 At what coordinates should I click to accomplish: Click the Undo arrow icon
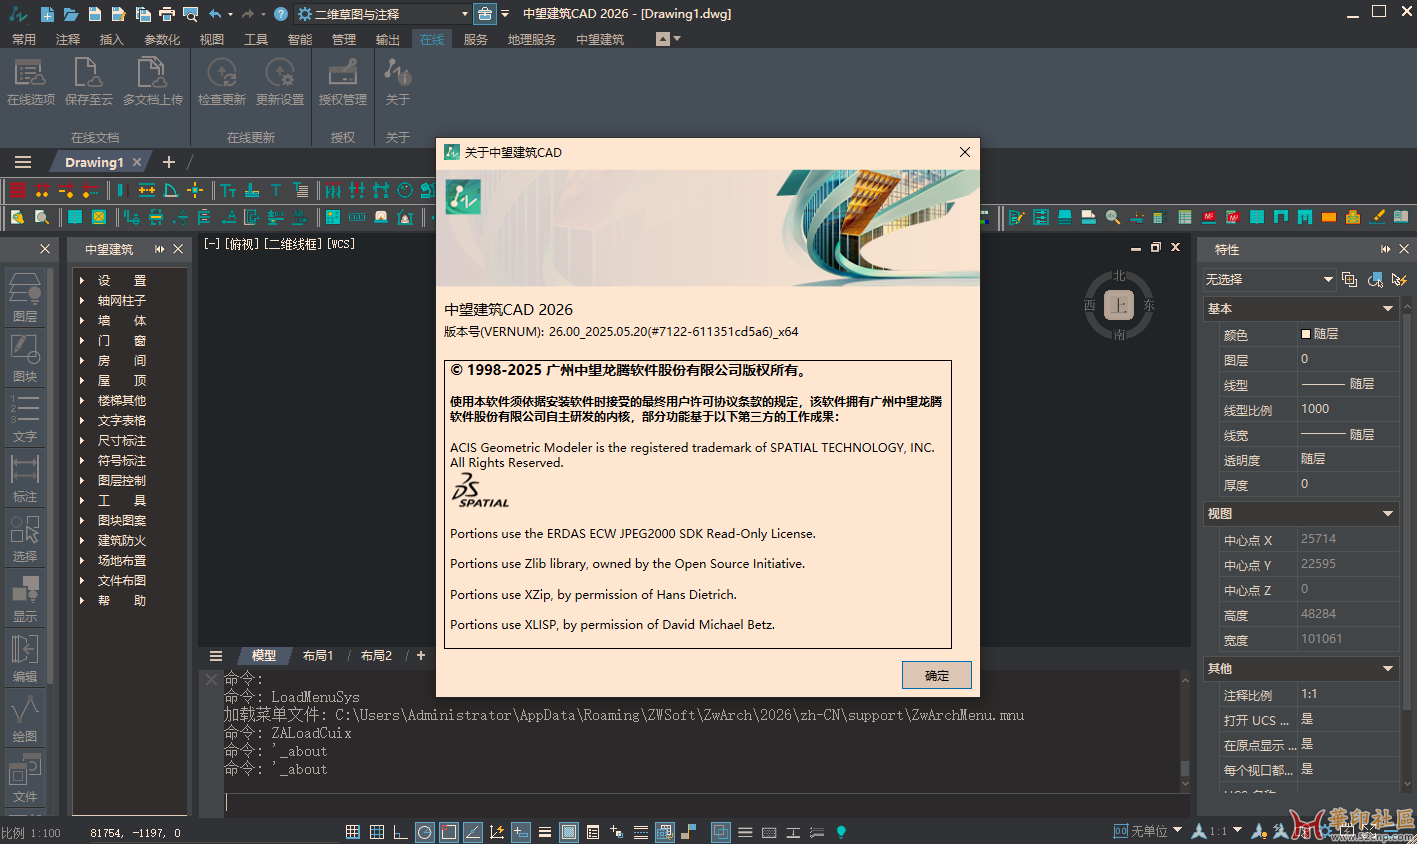[215, 14]
